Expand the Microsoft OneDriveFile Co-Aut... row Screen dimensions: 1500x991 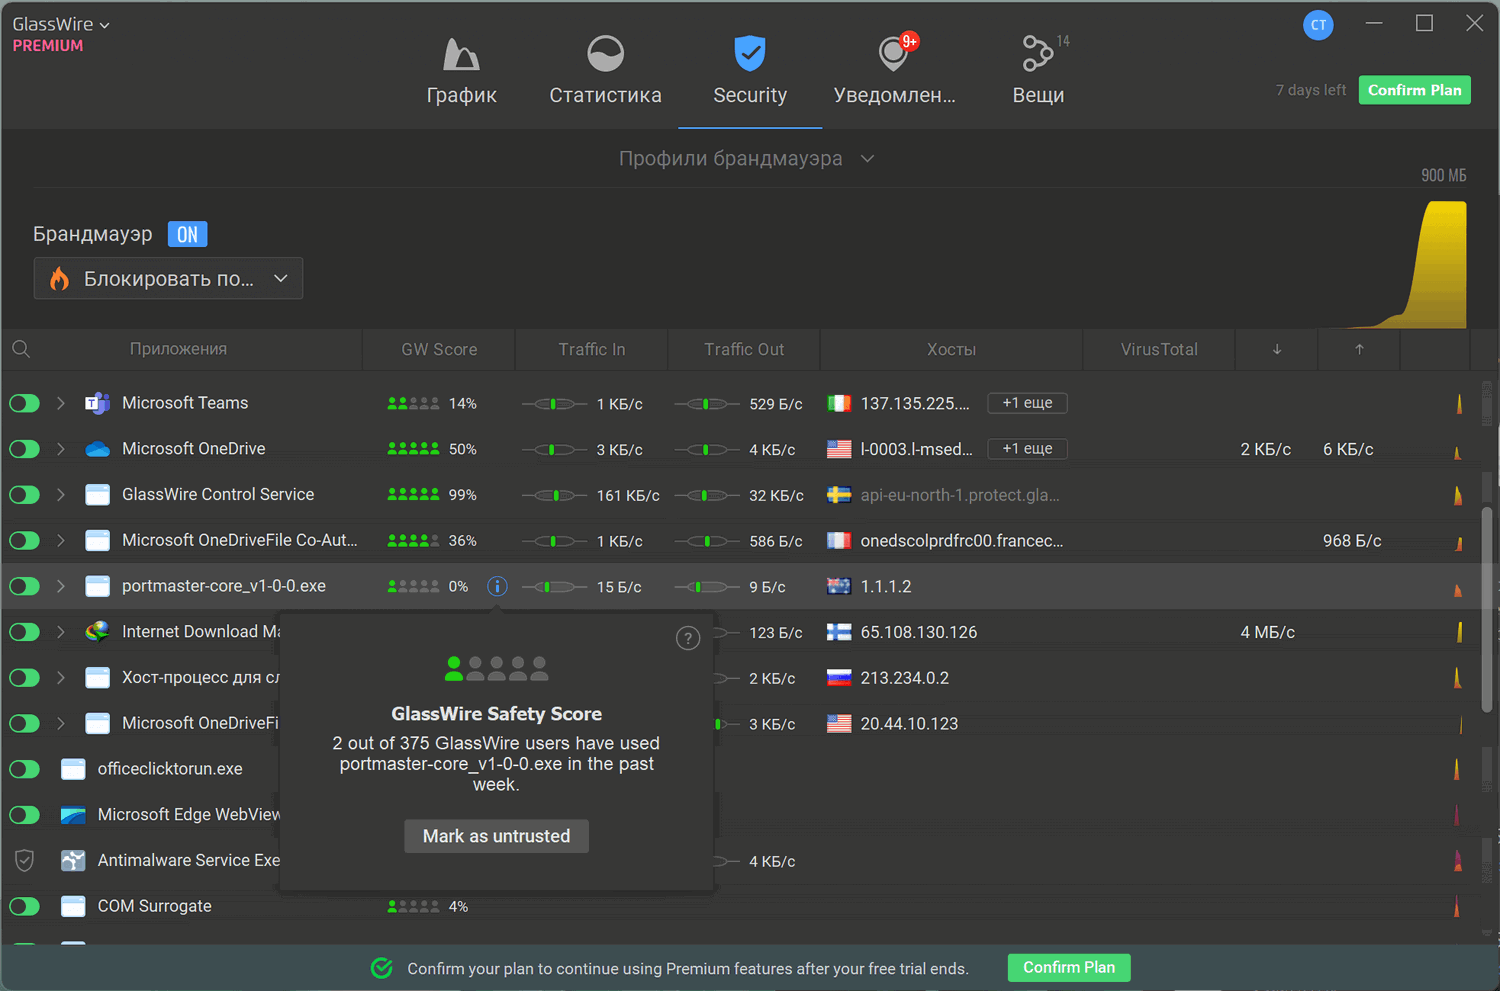tap(61, 541)
